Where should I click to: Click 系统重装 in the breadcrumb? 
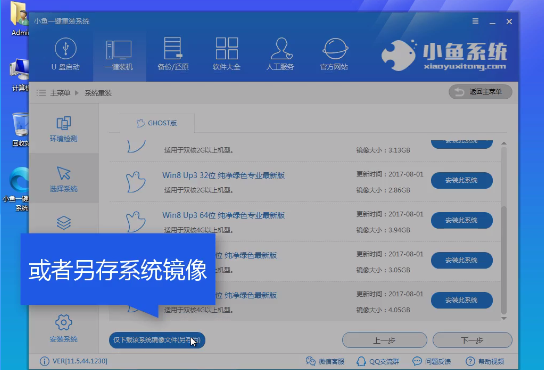(98, 93)
